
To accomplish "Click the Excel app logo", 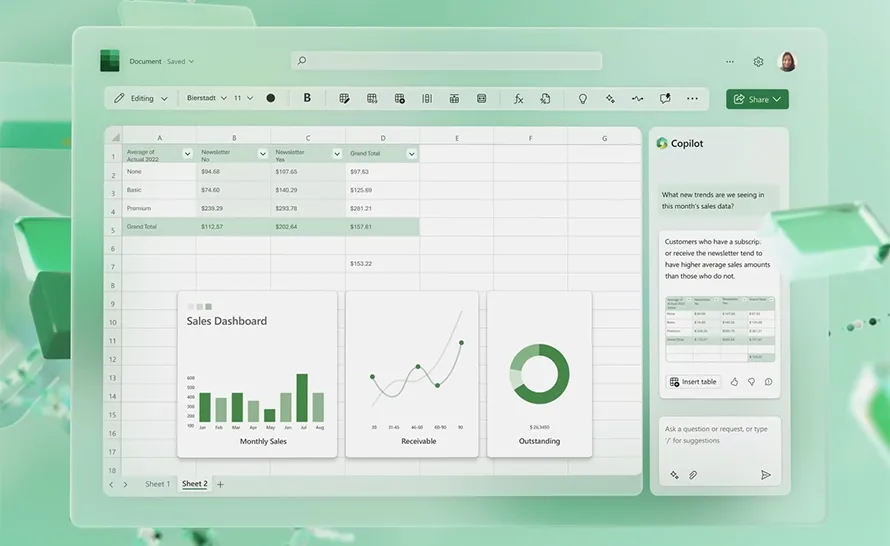I will click(x=110, y=60).
